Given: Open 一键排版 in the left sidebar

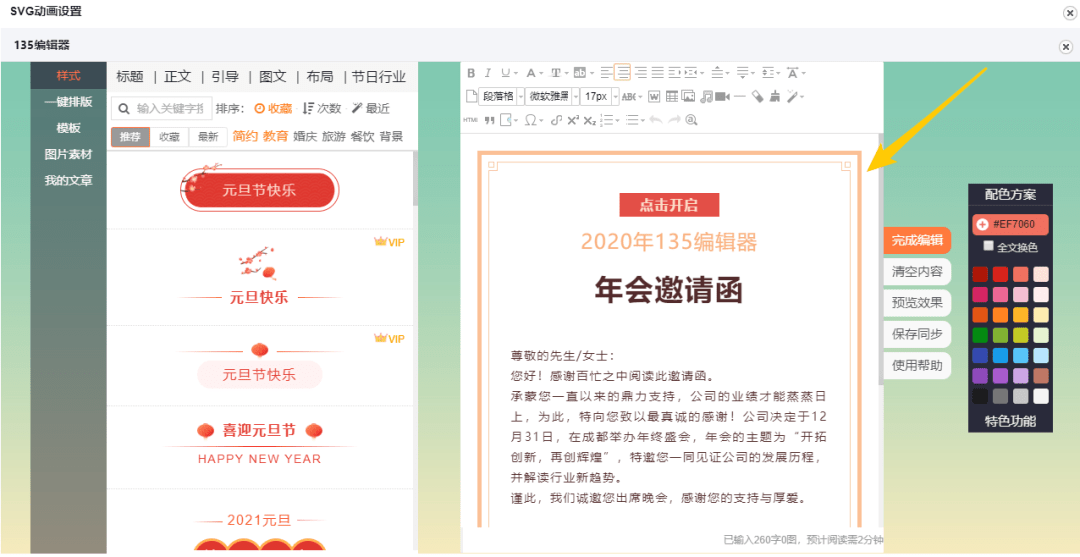Looking at the screenshot, I should click(x=68, y=102).
